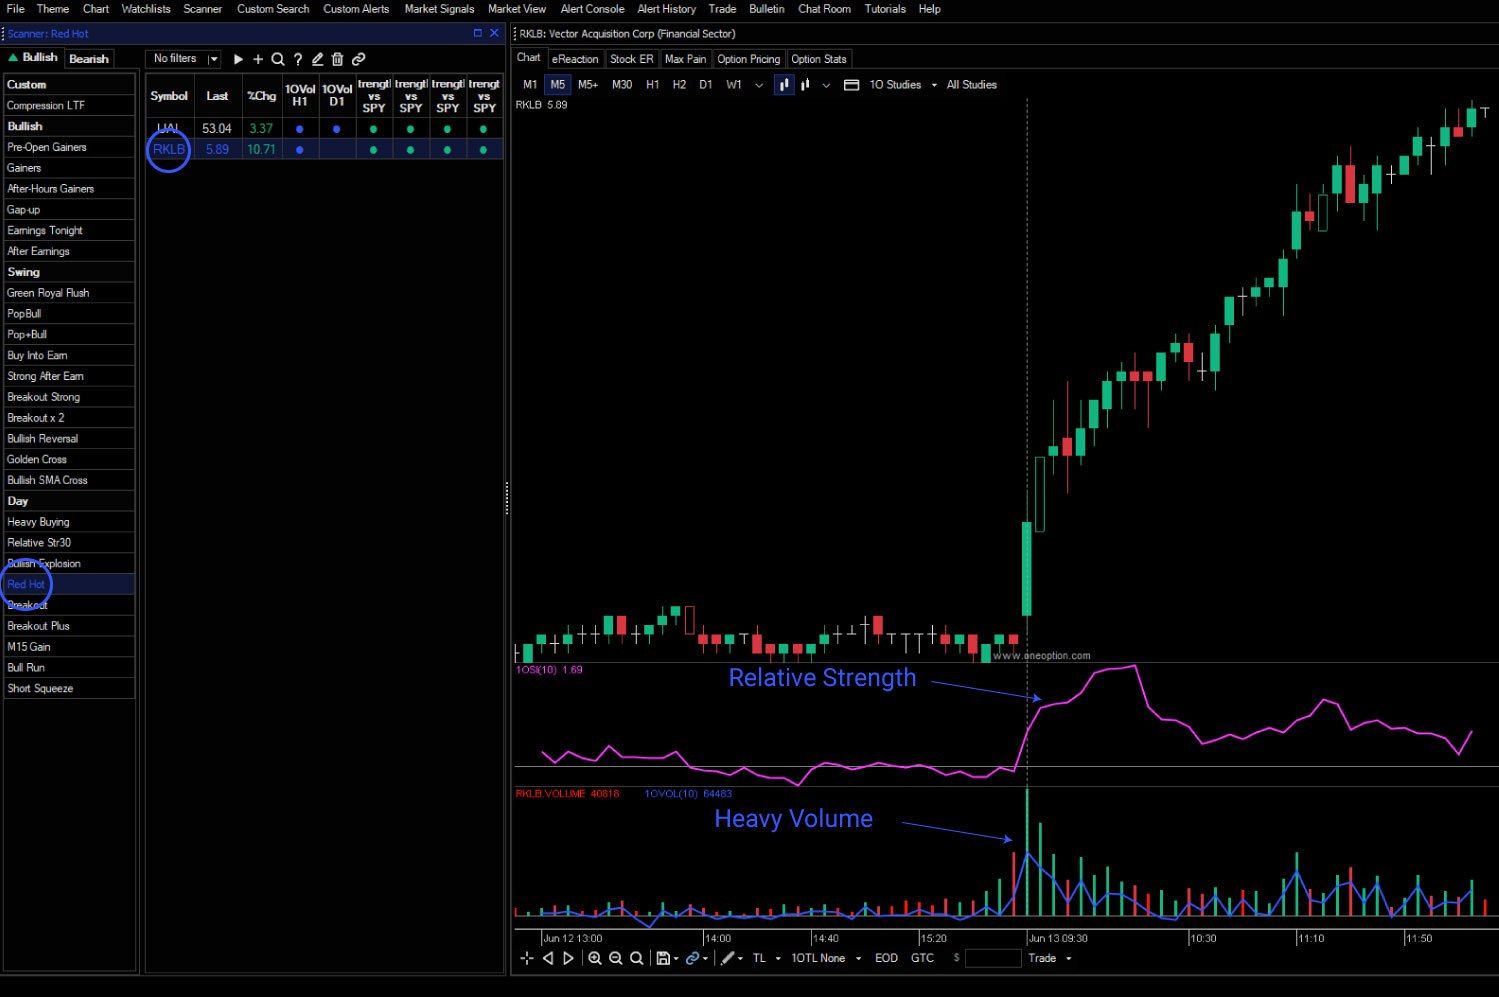
Task: Open the Watchlists menu
Action: point(146,9)
